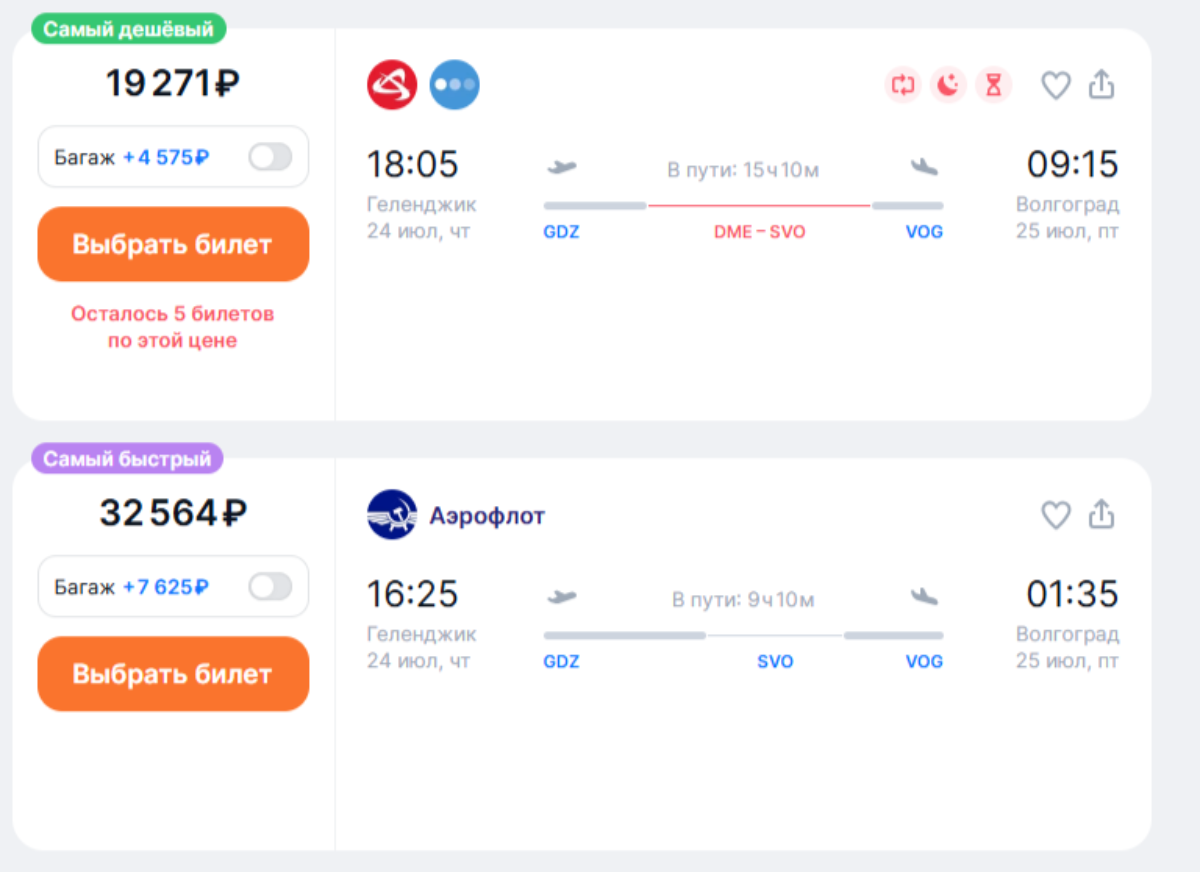Click the red airline logo on cheapest ticket

point(392,85)
